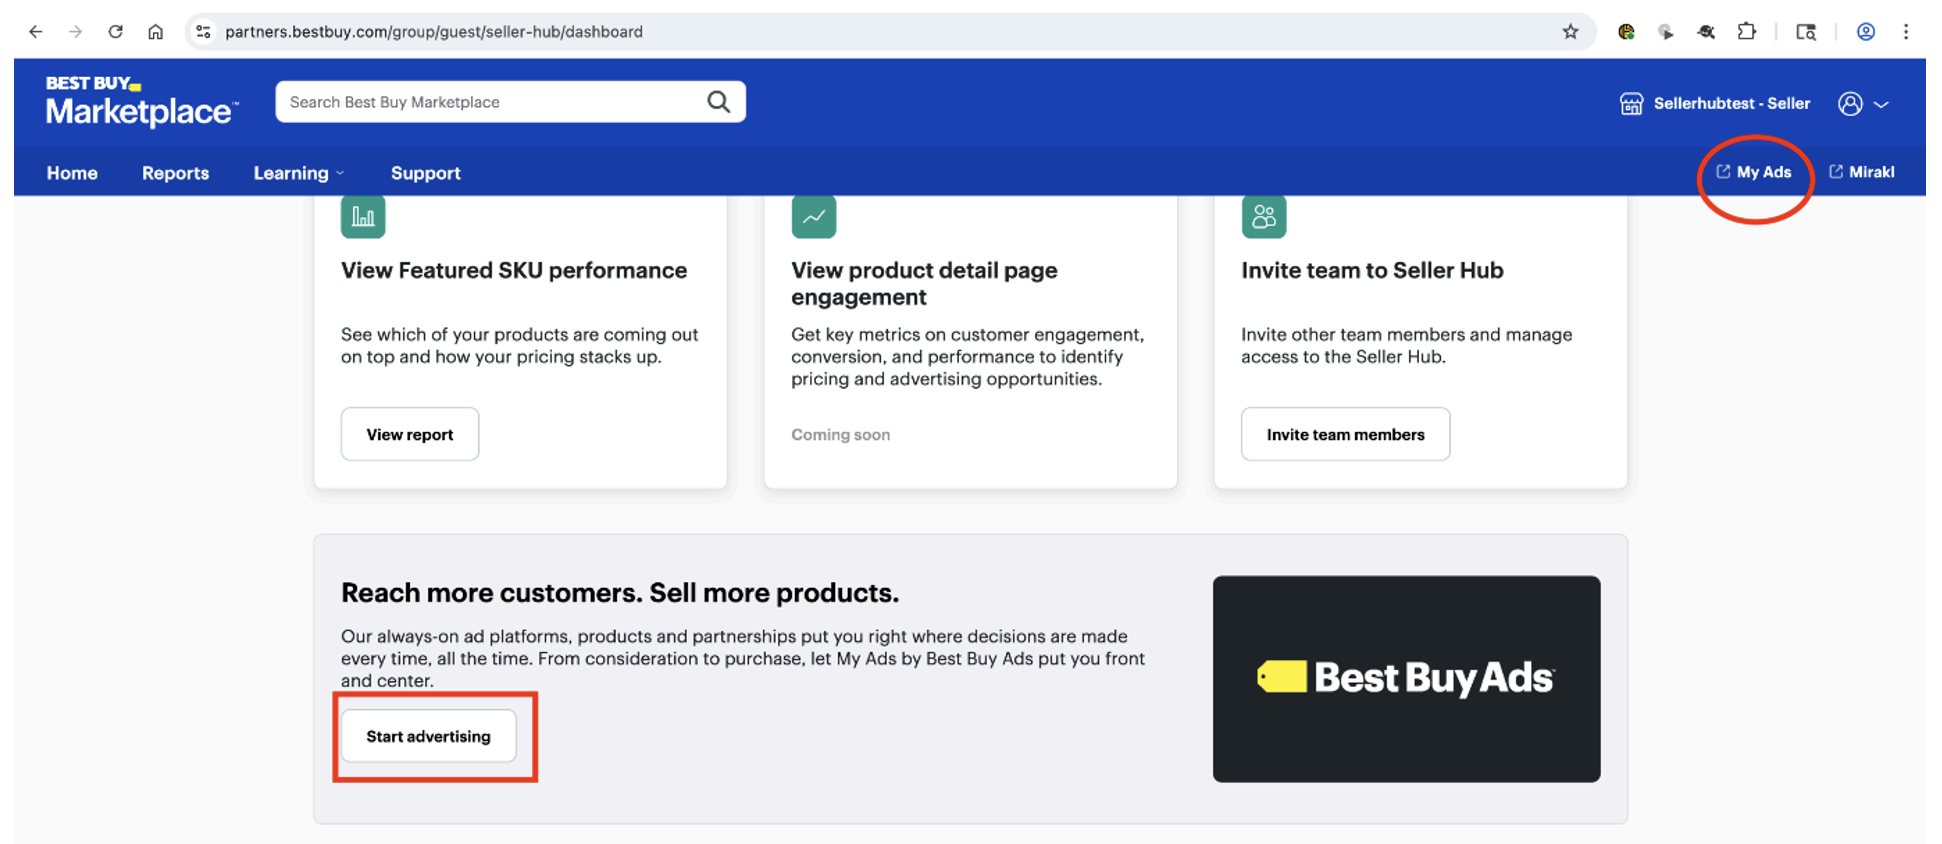The height and width of the screenshot is (844, 1942).
Task: Click the Invite team members button
Action: [x=1345, y=434]
